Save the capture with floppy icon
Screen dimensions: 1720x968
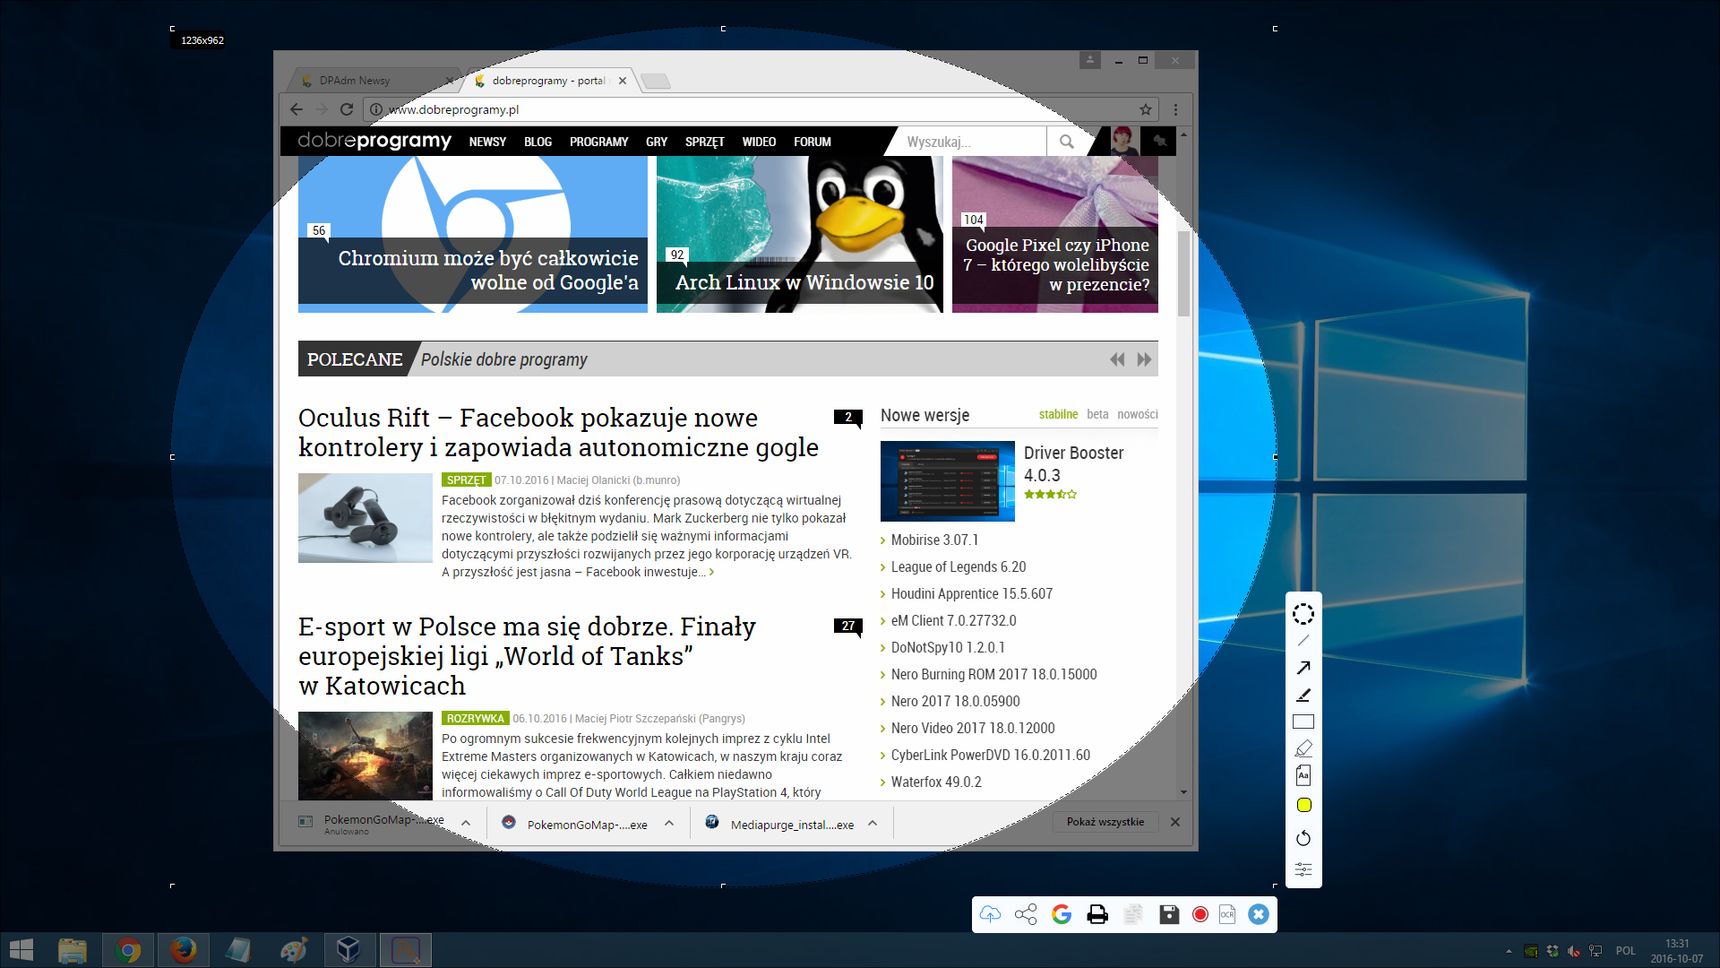(x=1168, y=914)
